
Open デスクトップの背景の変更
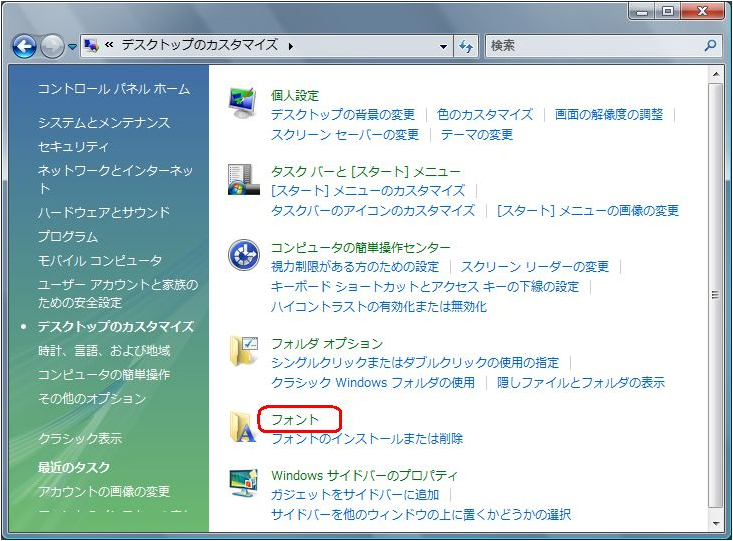click(343, 115)
